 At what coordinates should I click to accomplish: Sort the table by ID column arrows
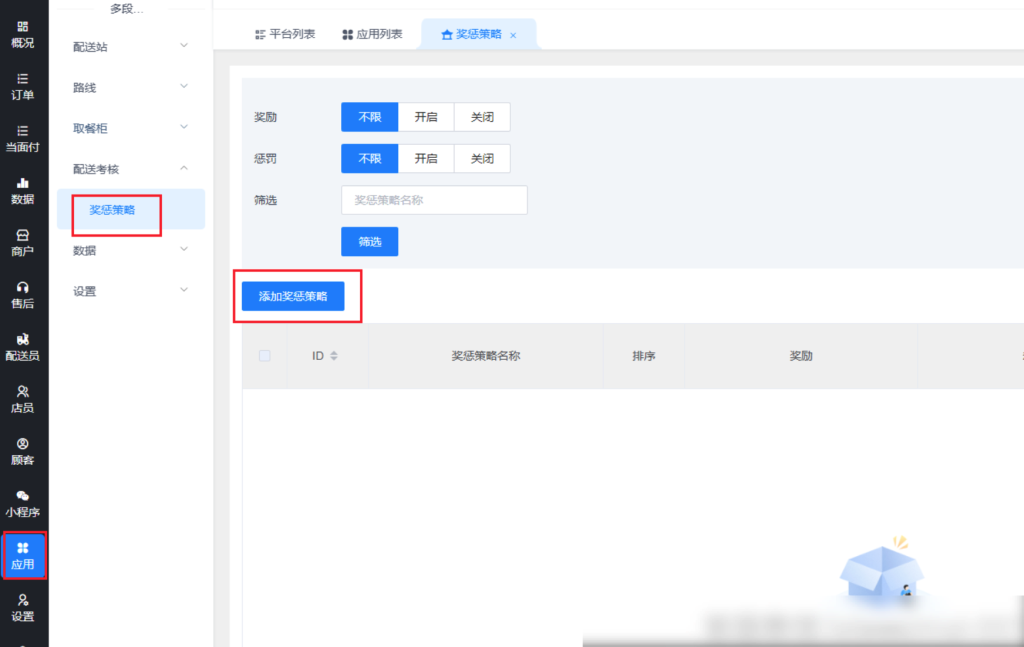[334, 356]
